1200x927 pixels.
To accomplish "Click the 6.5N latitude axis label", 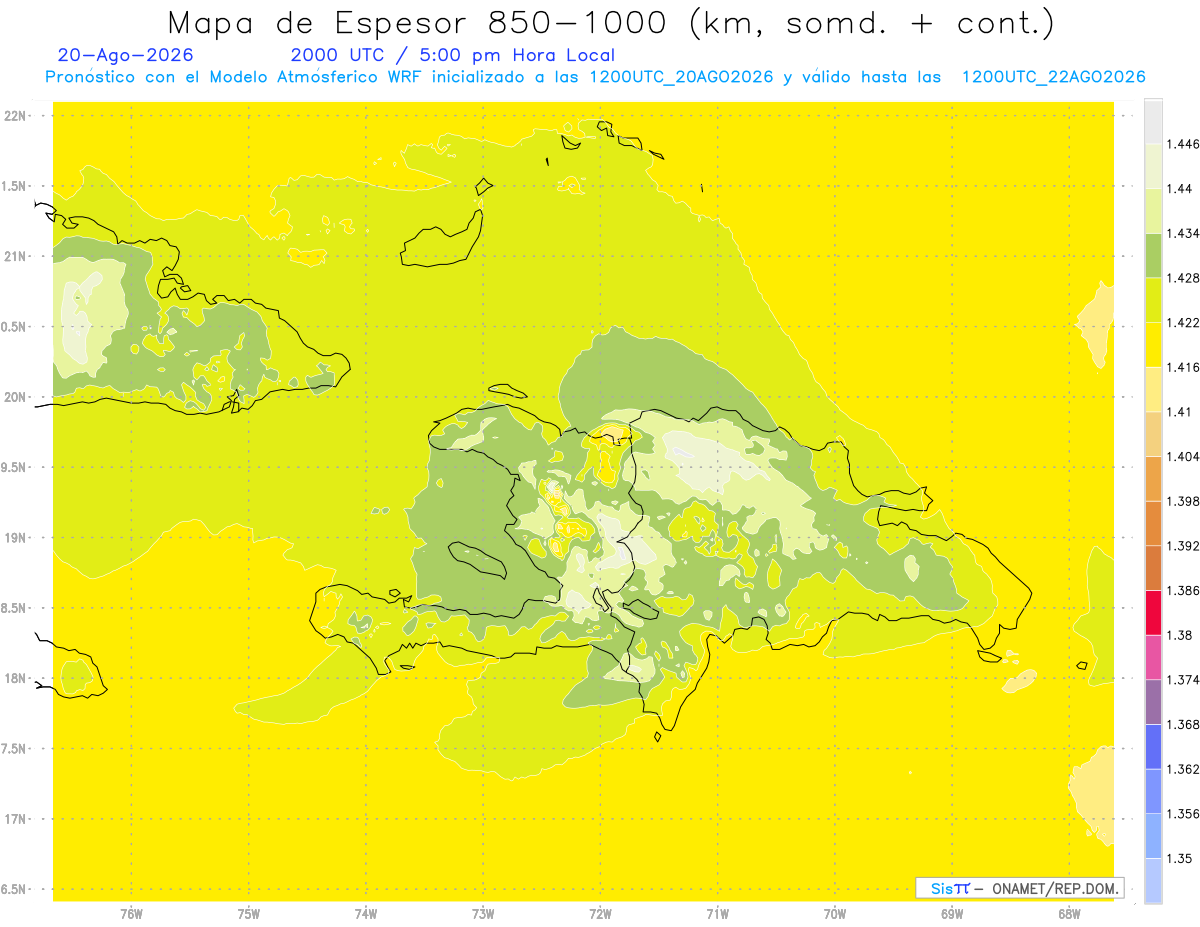I will point(15,889).
